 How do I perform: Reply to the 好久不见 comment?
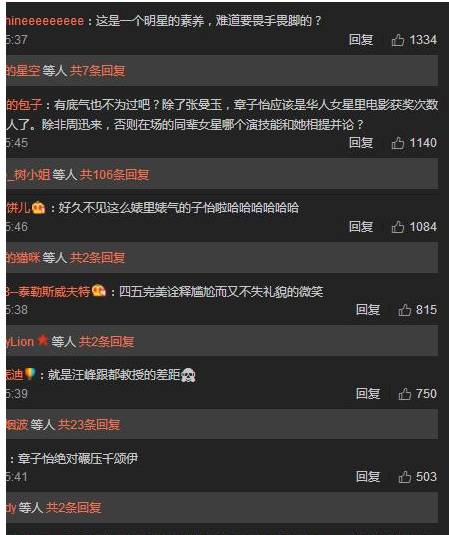tap(361, 227)
